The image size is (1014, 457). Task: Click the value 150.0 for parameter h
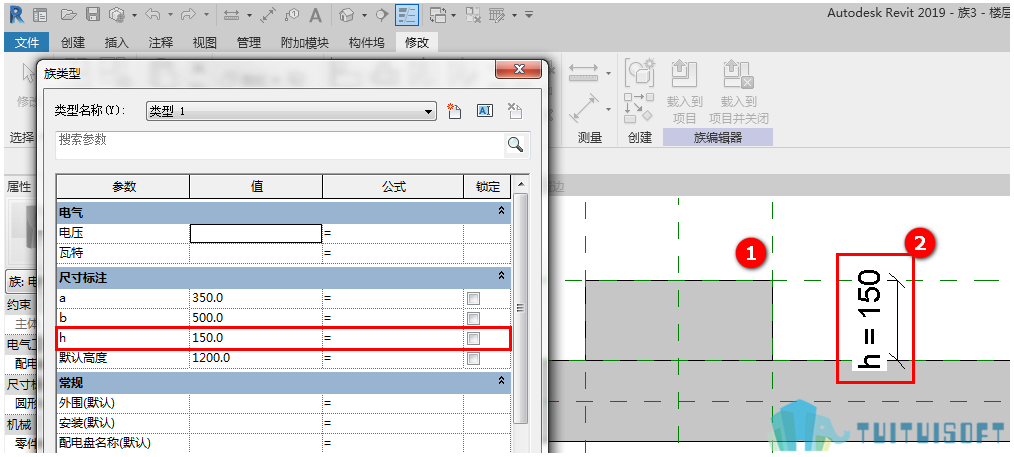point(256,339)
